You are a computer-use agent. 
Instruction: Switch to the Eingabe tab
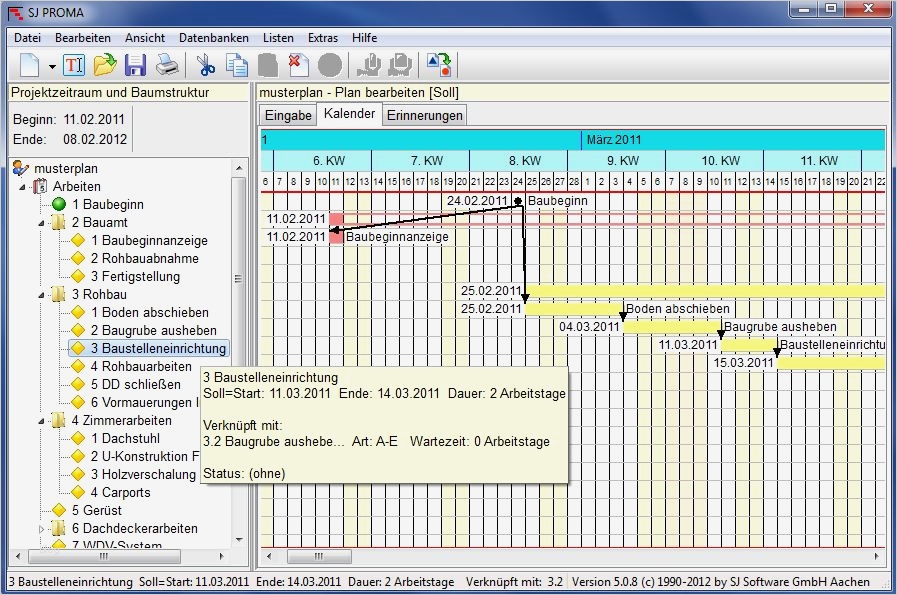click(288, 115)
